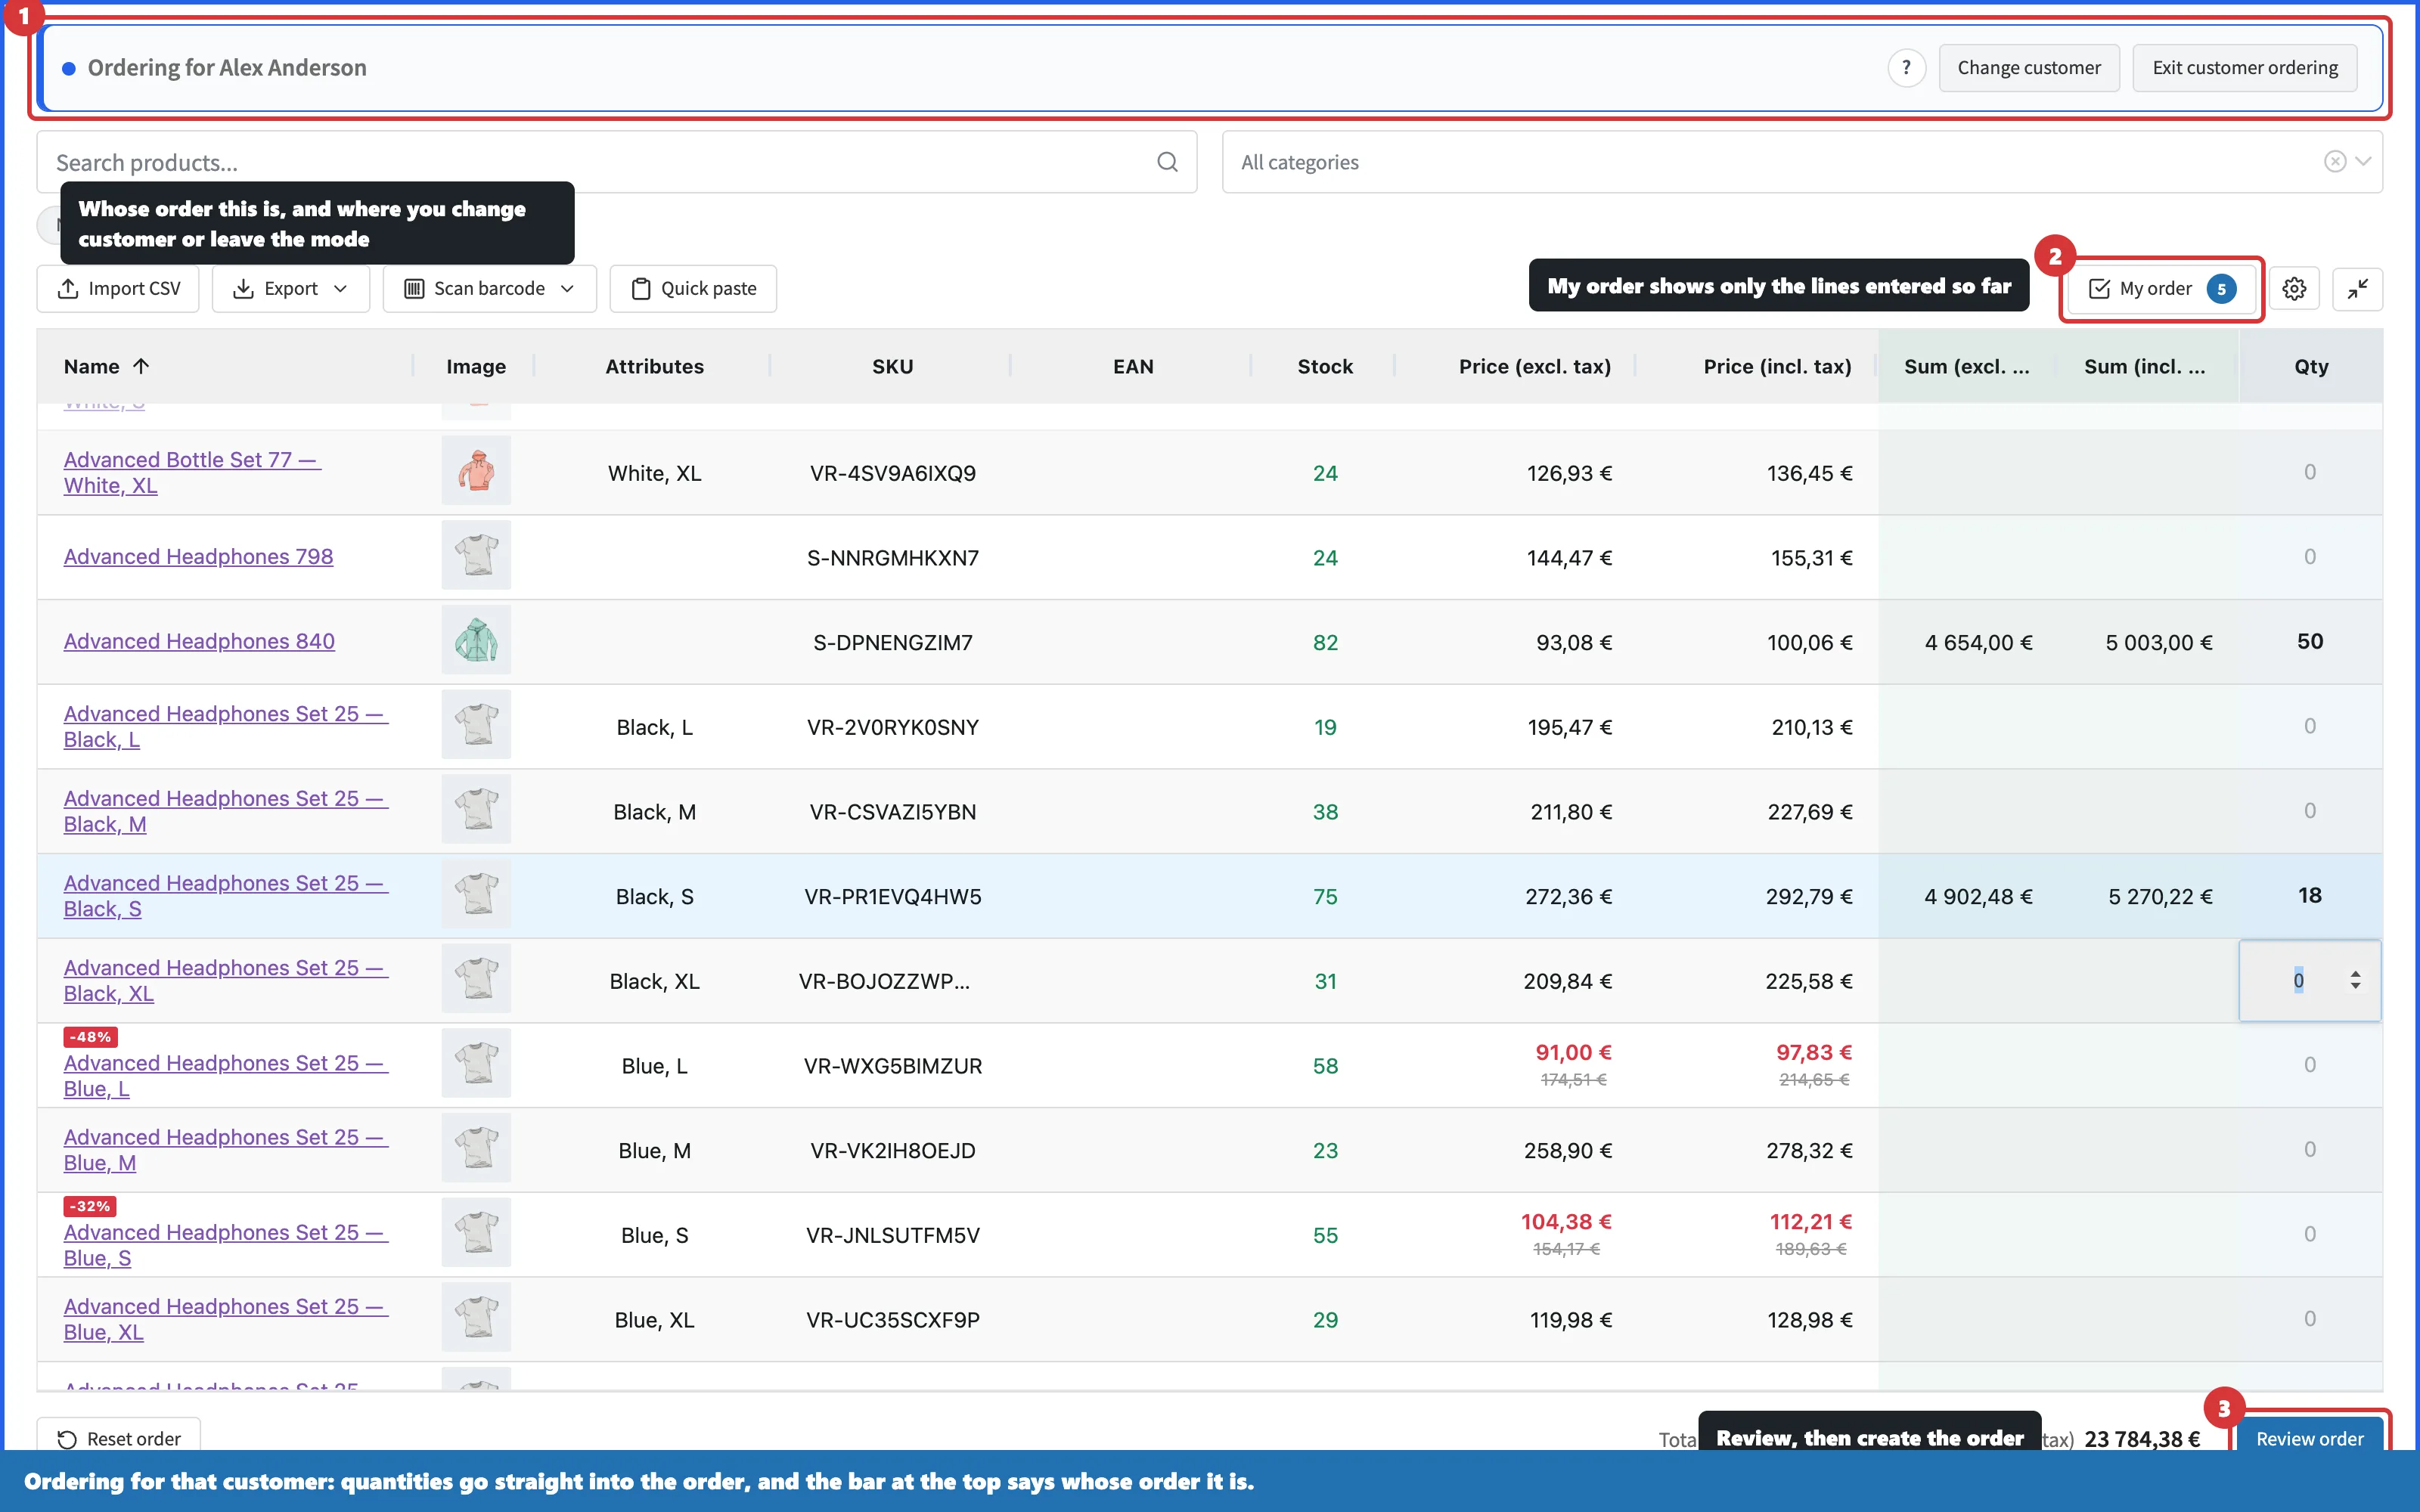Screen dimensions: 2420x1512
Task: Click the Advanced Headphones 840 green thumbnail
Action: (476, 640)
